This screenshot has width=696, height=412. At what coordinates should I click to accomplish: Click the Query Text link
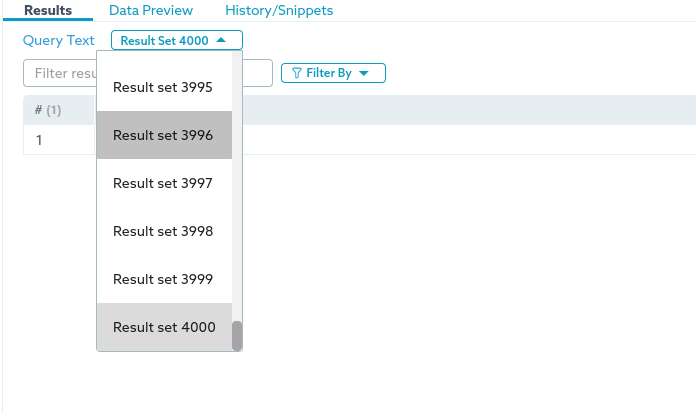(59, 41)
